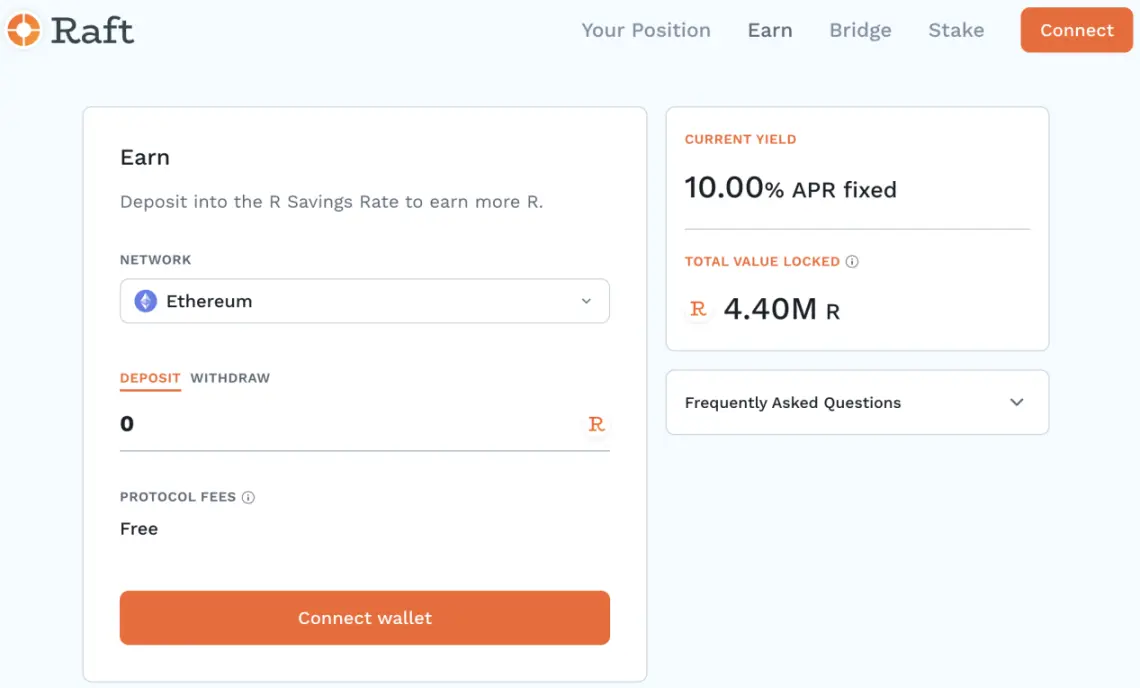The width and height of the screenshot is (1140, 688).
Task: Navigate to the Stake page
Action: click(x=956, y=30)
